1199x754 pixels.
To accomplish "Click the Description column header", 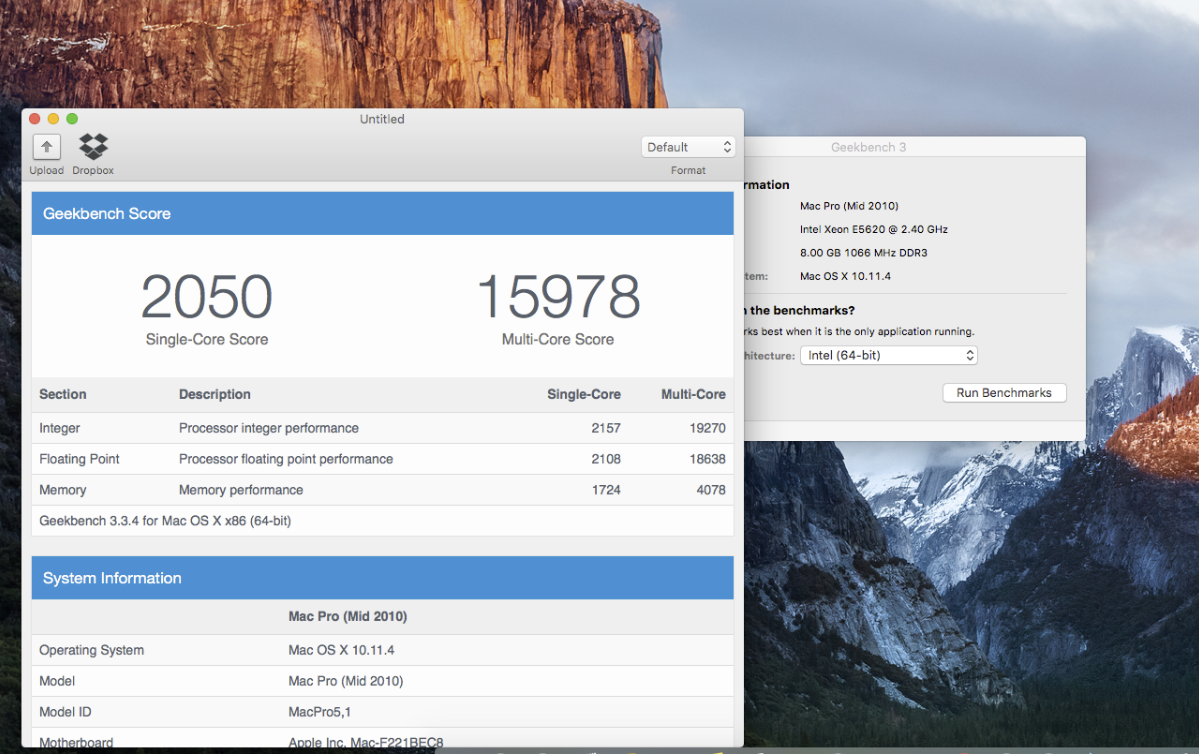I will click(x=215, y=395).
